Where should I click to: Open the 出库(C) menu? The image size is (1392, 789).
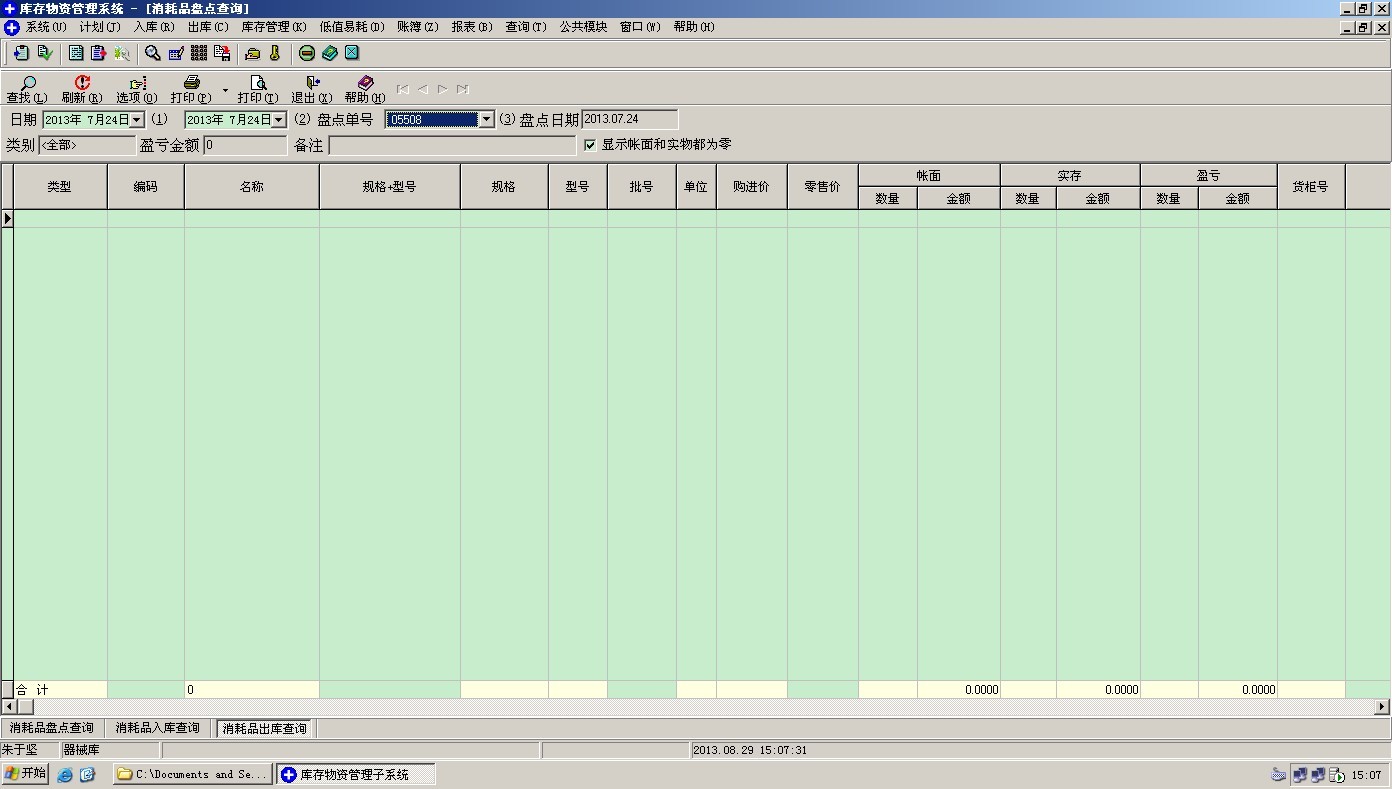click(208, 27)
